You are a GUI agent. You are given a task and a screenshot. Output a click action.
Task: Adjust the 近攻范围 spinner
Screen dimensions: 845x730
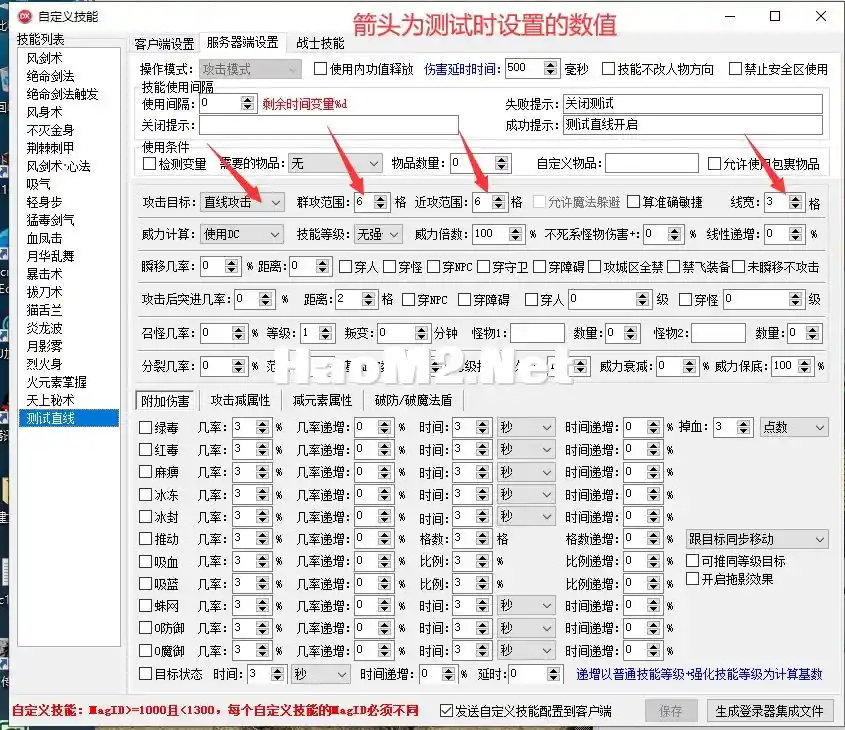click(498, 203)
